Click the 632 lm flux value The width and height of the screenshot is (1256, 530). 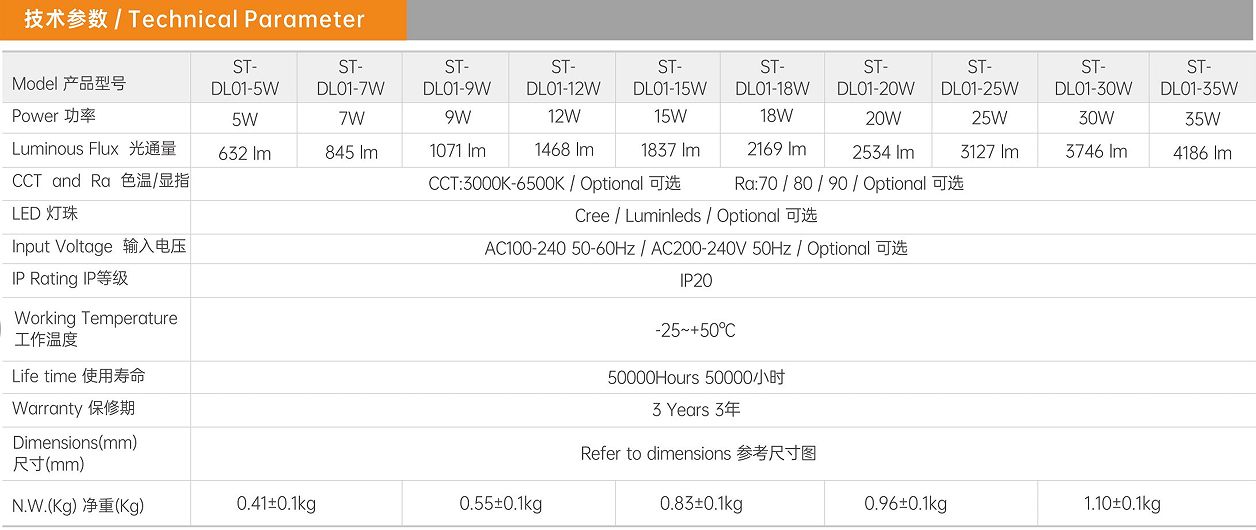click(245, 154)
